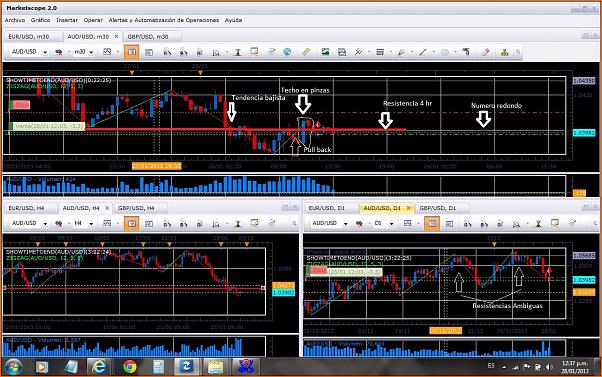Open the Archivo menu
602x377 pixels.
coord(15,20)
